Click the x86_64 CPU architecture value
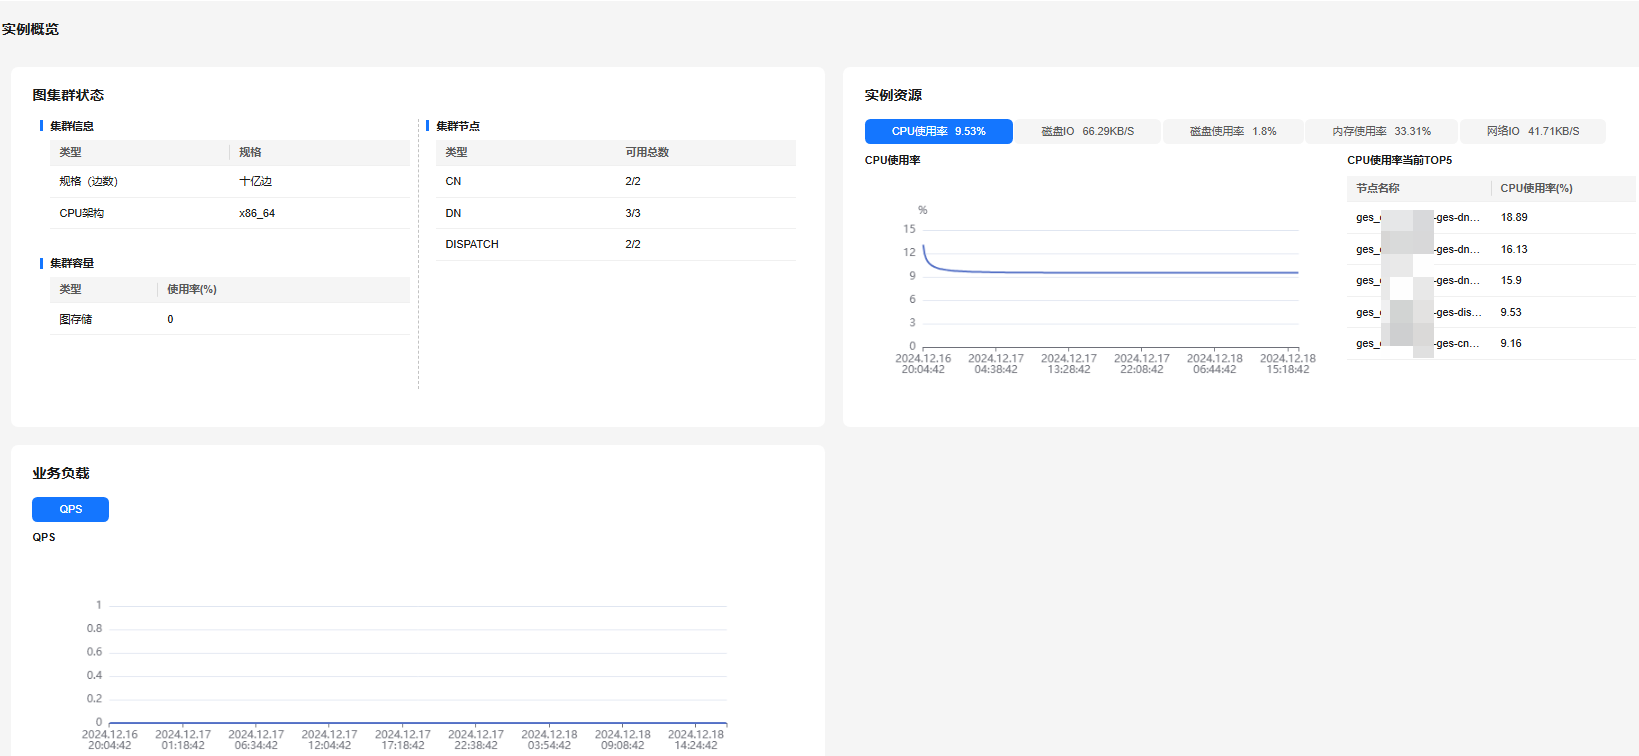The height and width of the screenshot is (756, 1639). click(257, 213)
